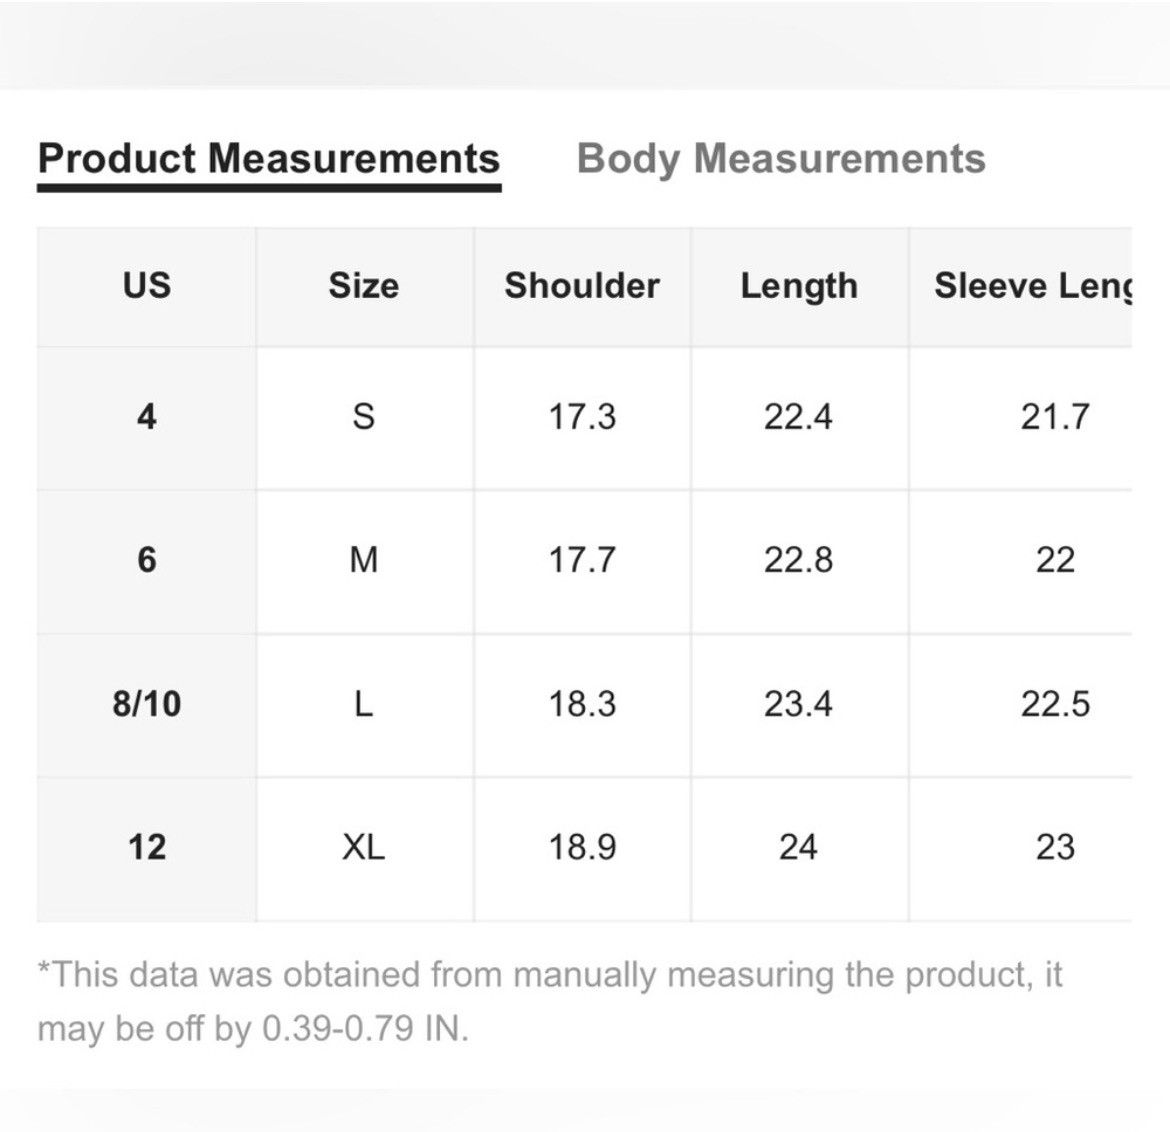Click the L size cell

(x=364, y=704)
